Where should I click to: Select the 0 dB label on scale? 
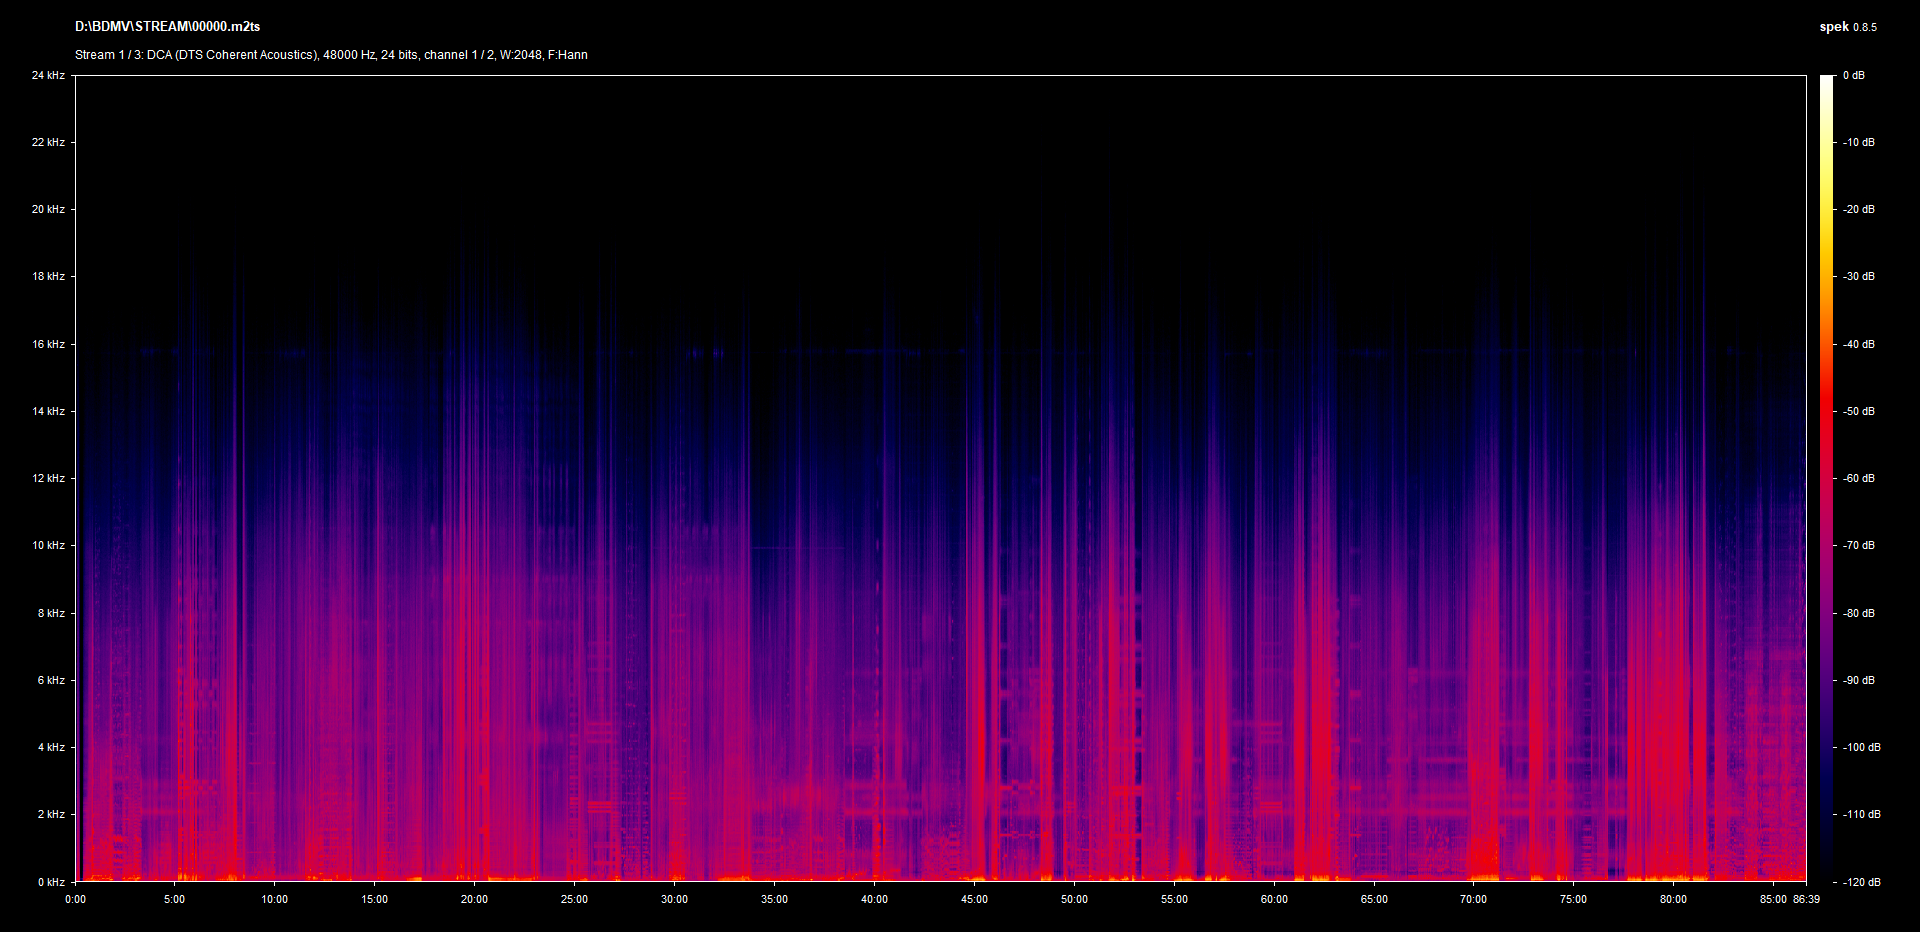(x=1853, y=76)
